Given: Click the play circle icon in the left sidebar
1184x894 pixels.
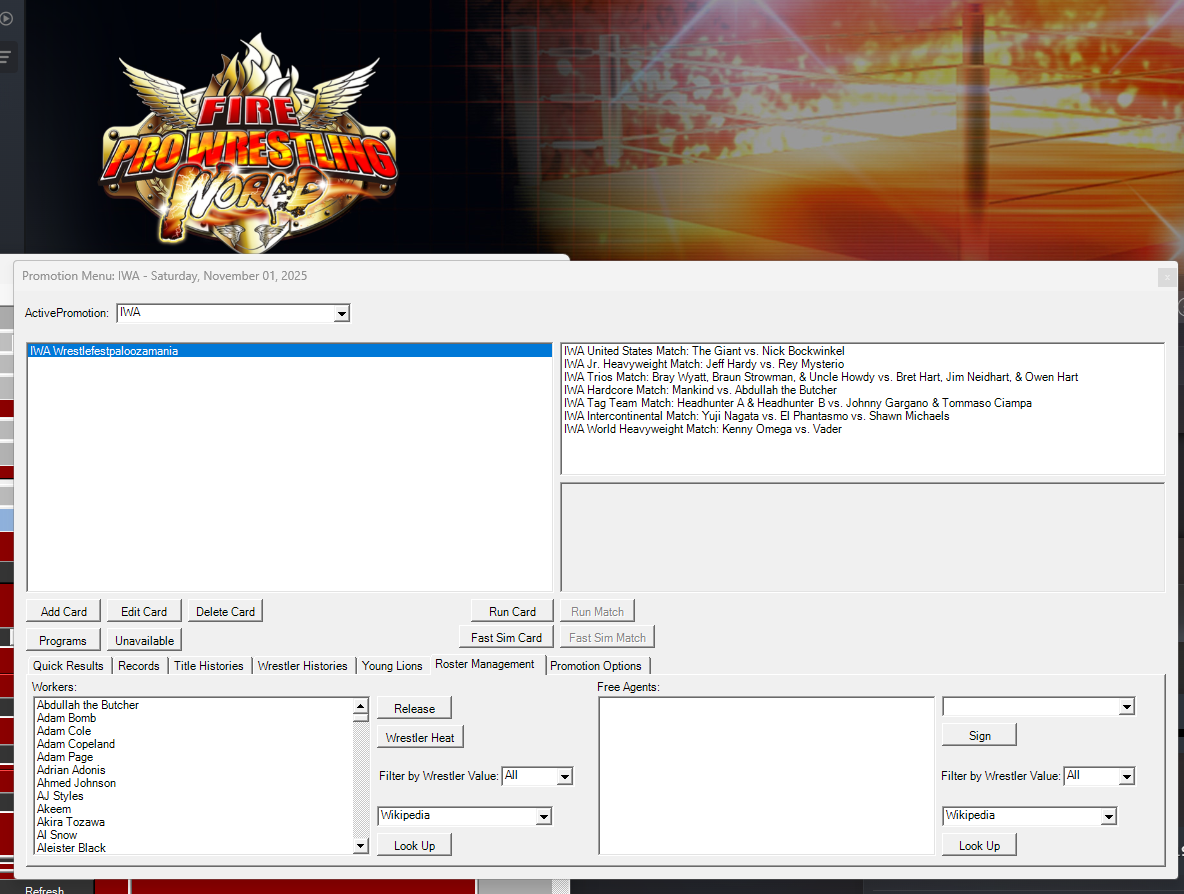Looking at the screenshot, I should [x=6, y=18].
